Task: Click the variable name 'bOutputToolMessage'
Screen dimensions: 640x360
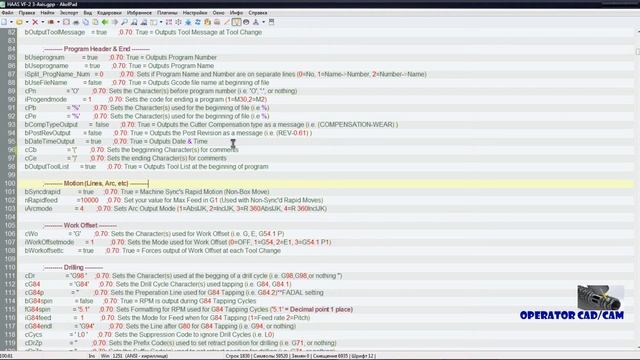Action: point(55,32)
